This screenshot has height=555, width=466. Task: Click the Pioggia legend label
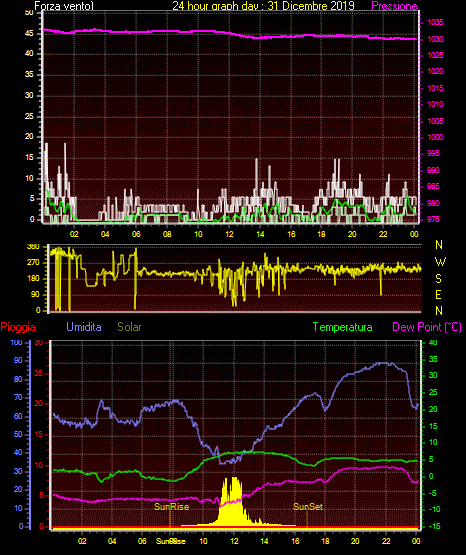[x=18, y=327]
